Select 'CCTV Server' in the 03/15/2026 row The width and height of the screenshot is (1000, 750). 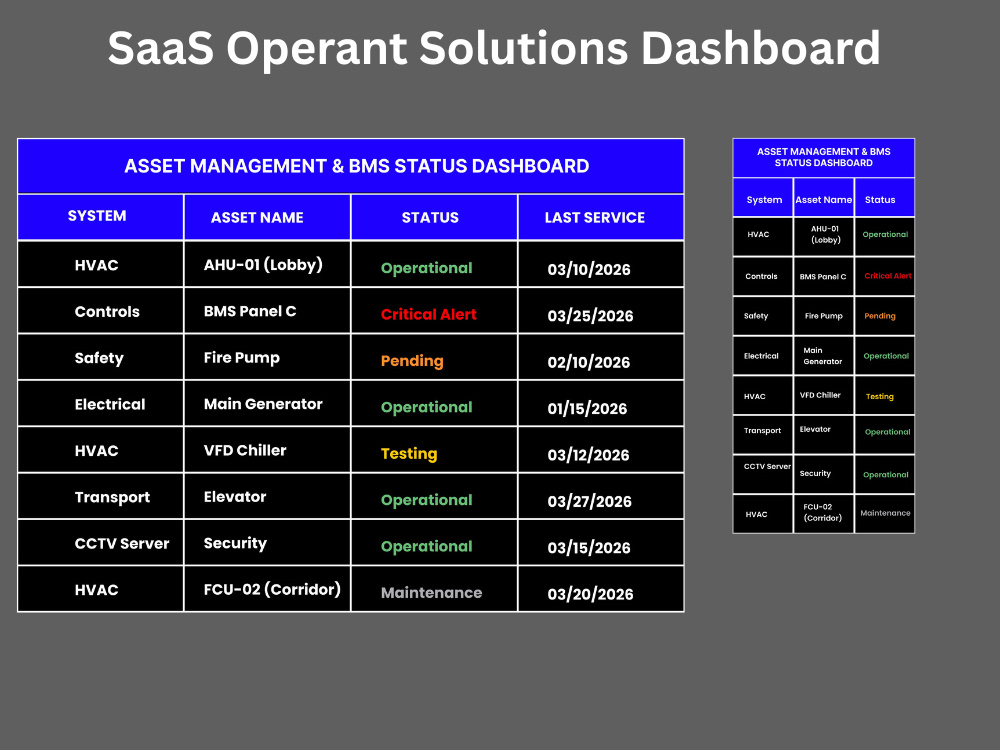pos(122,543)
